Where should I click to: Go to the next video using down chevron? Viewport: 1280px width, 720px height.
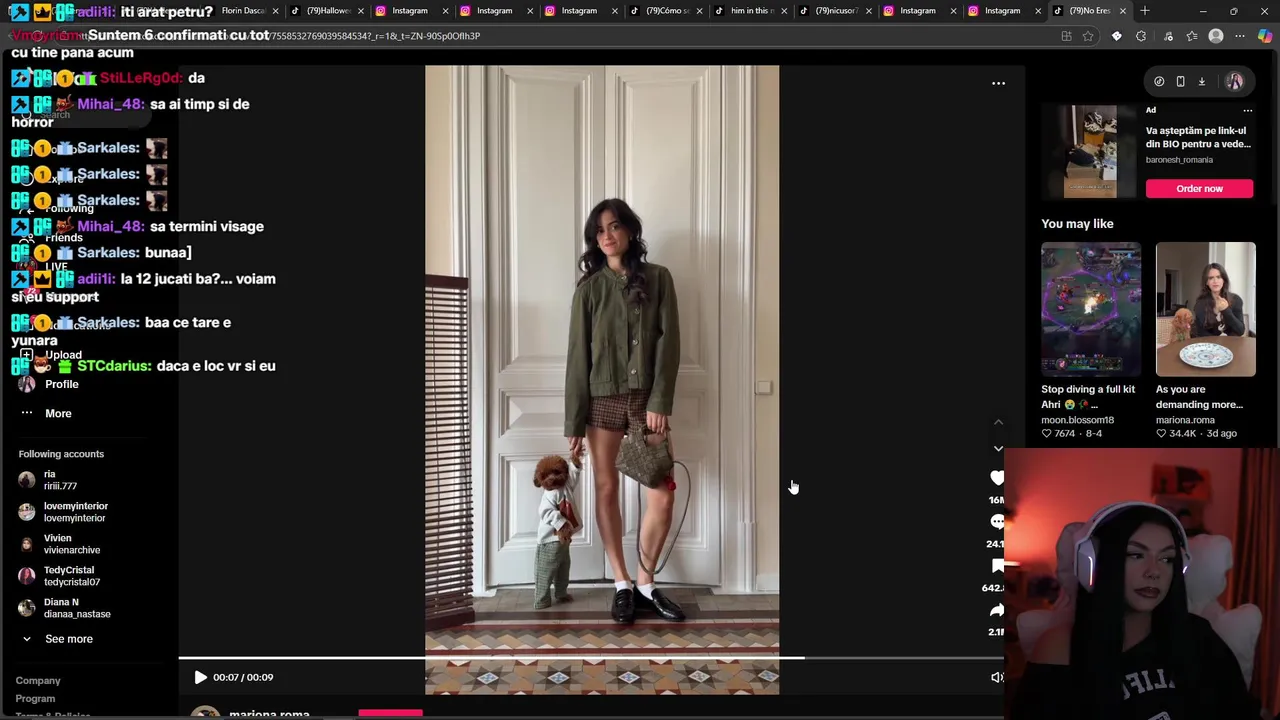[x=998, y=448]
